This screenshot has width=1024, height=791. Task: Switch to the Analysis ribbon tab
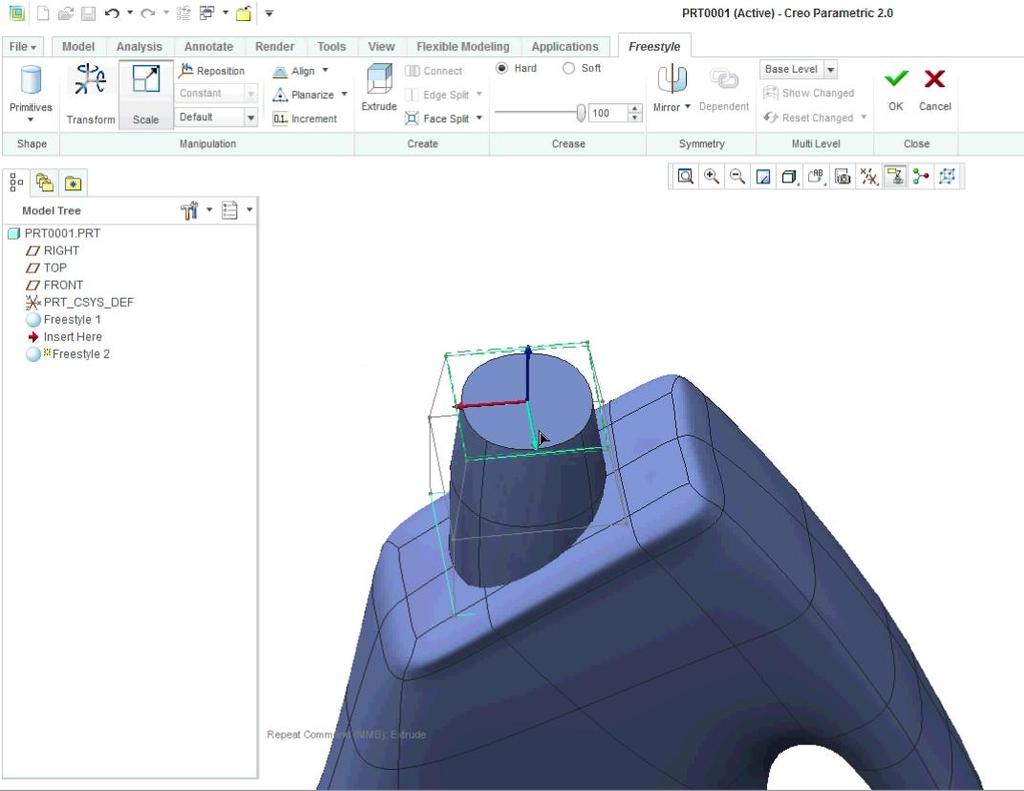[x=139, y=46]
